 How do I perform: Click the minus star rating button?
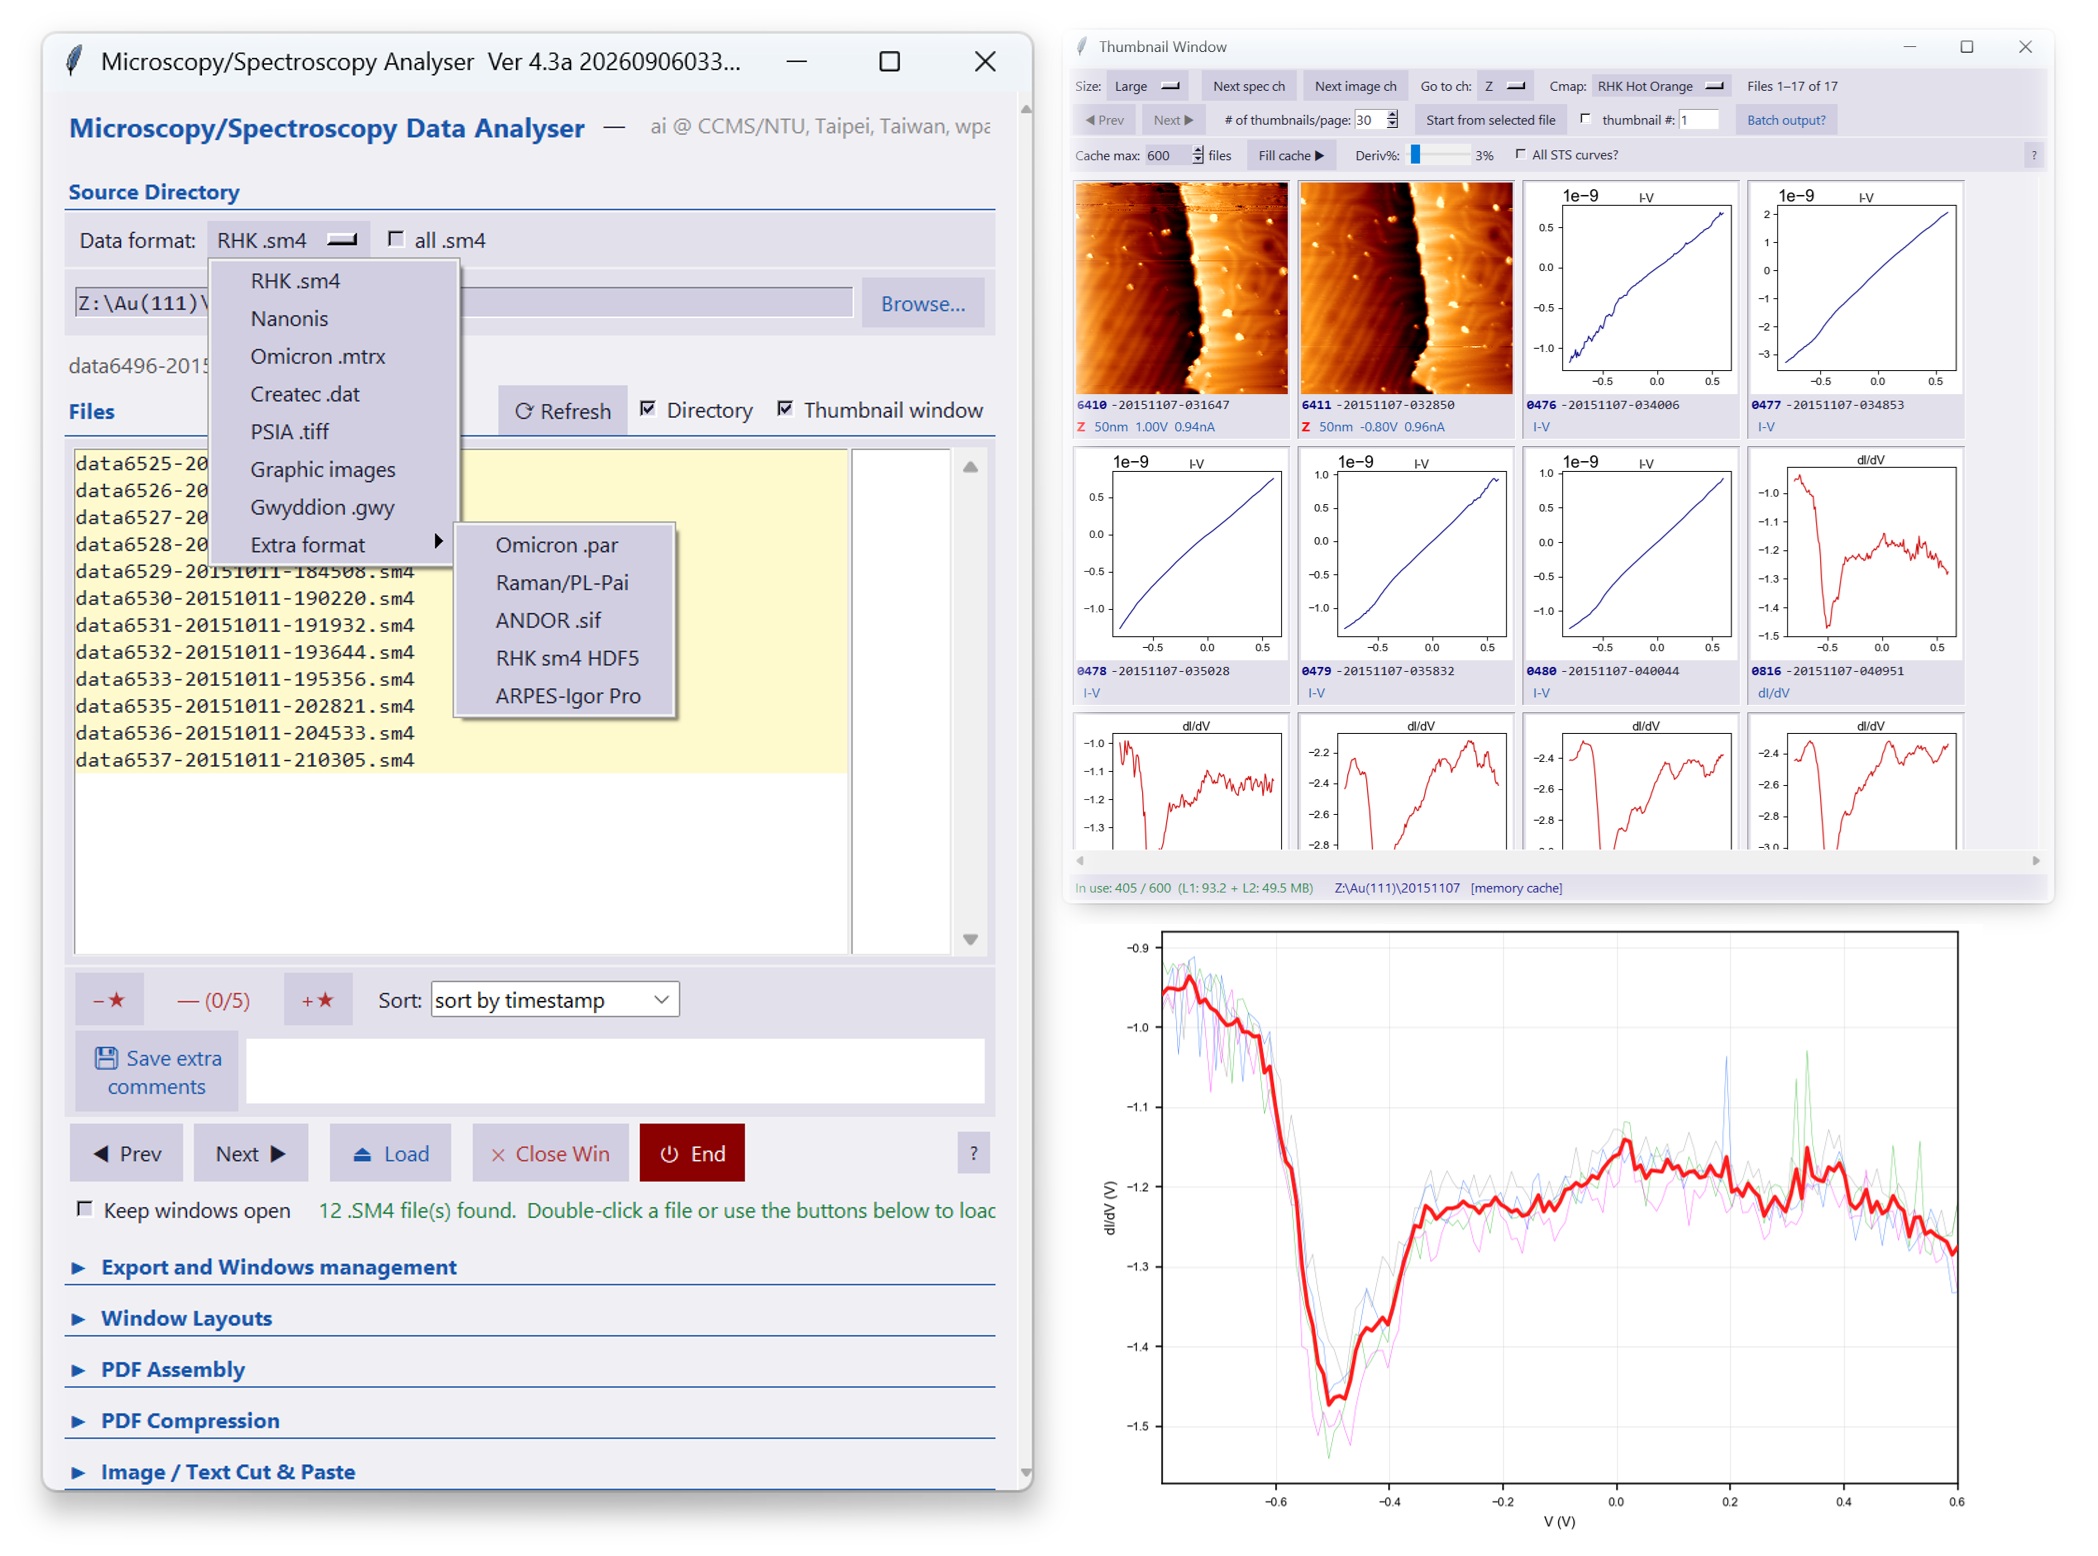[109, 1000]
